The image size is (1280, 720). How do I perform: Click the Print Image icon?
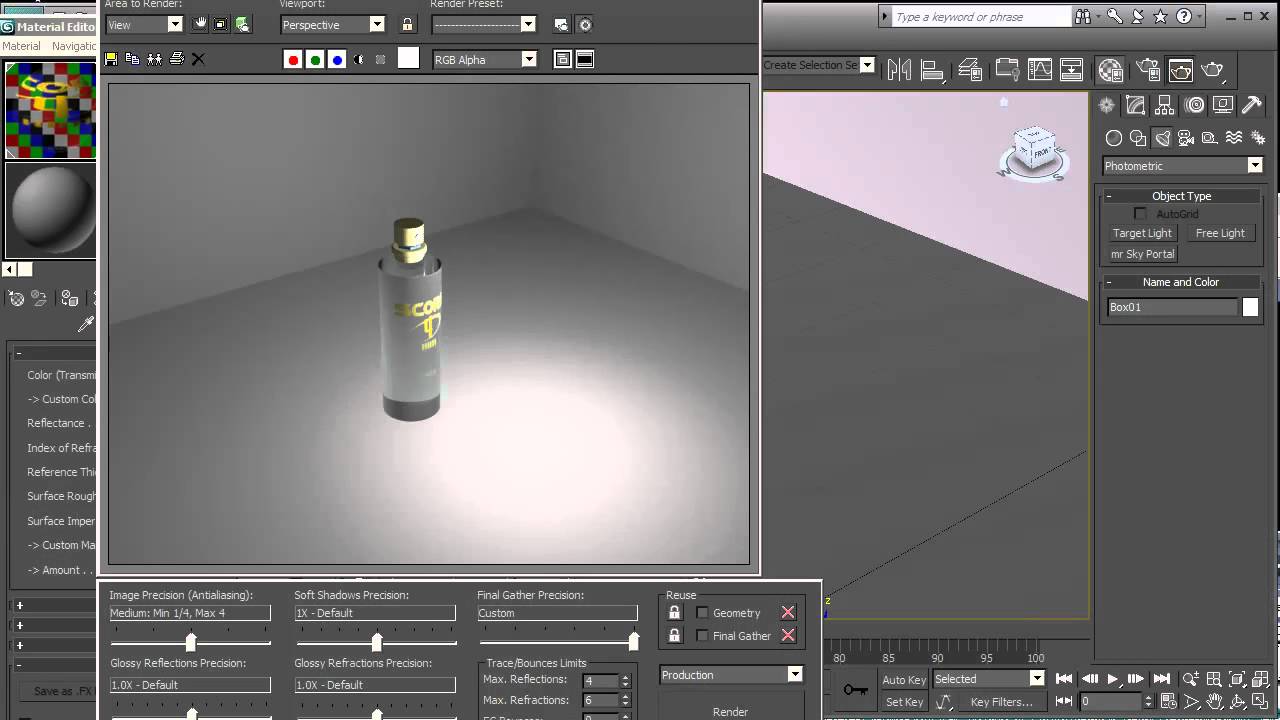coord(177,59)
